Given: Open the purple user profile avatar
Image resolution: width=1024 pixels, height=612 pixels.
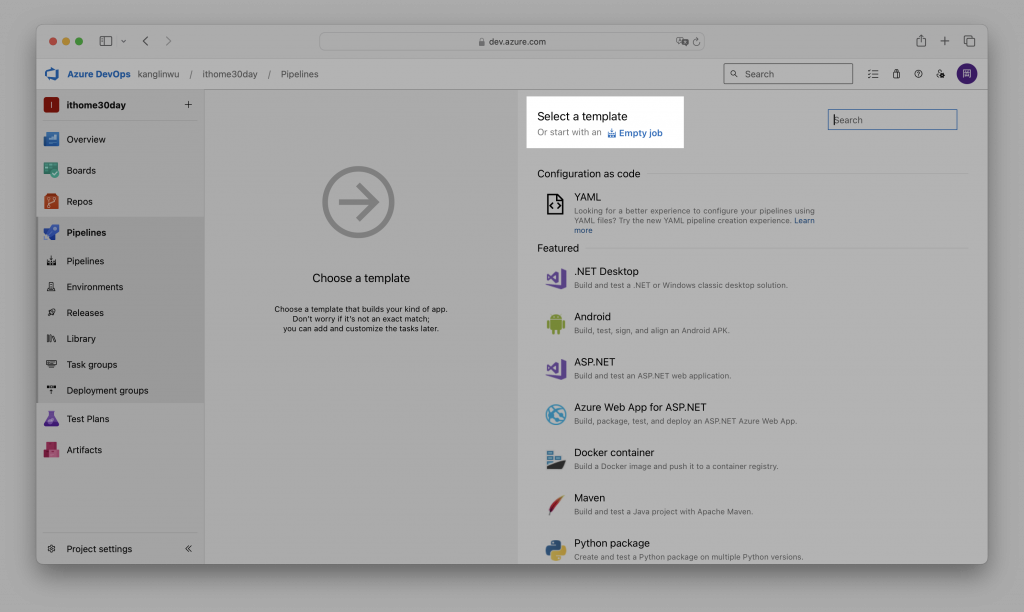Looking at the screenshot, I should click(x=967, y=74).
